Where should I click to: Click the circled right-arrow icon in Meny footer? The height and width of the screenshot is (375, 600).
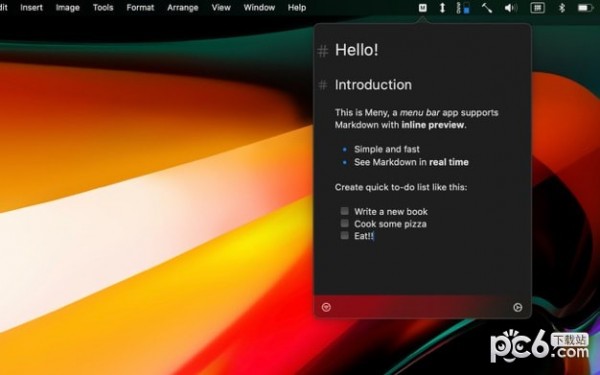point(517,307)
